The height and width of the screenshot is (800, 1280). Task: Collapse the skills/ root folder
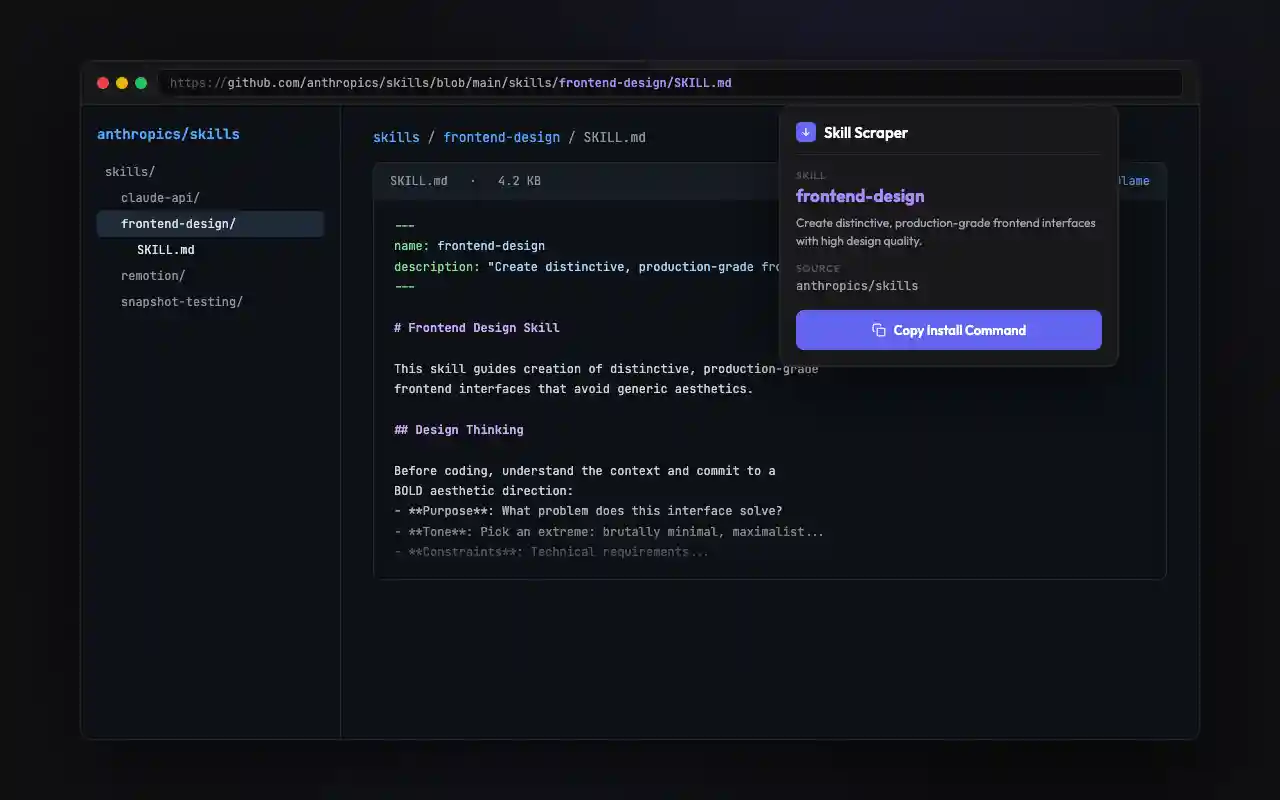click(130, 172)
